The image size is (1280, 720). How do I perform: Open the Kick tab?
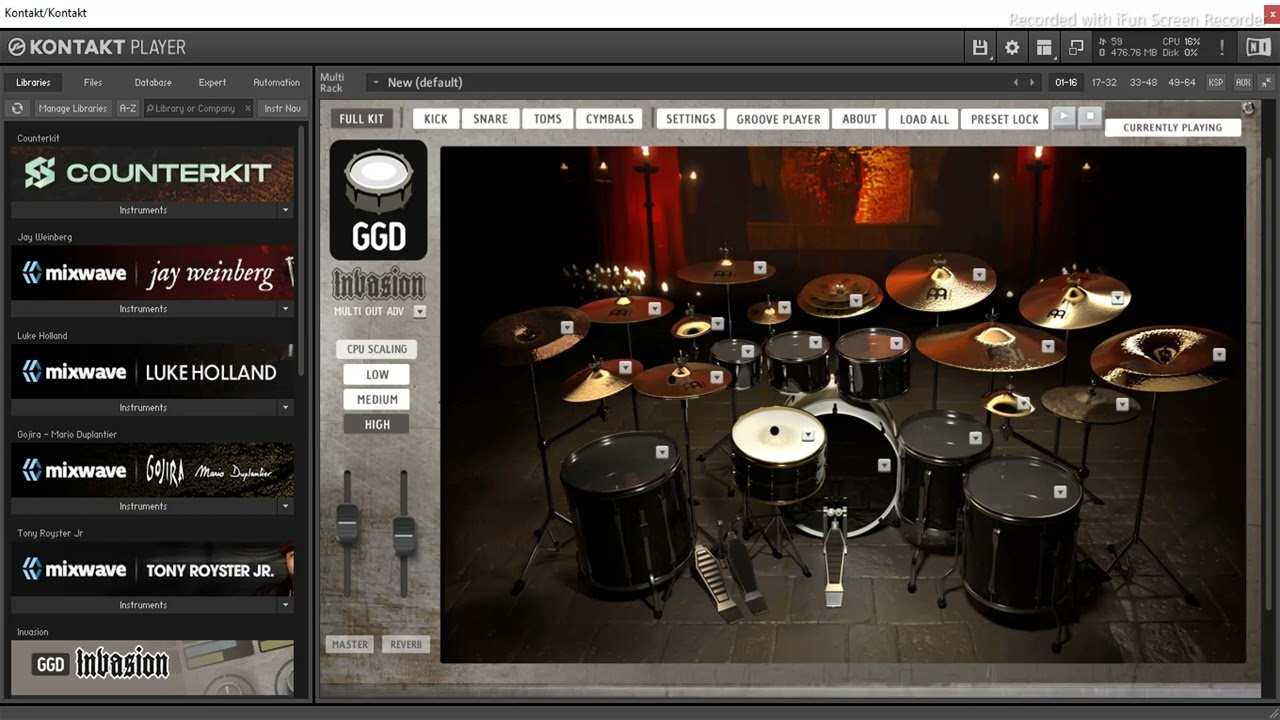click(x=436, y=119)
